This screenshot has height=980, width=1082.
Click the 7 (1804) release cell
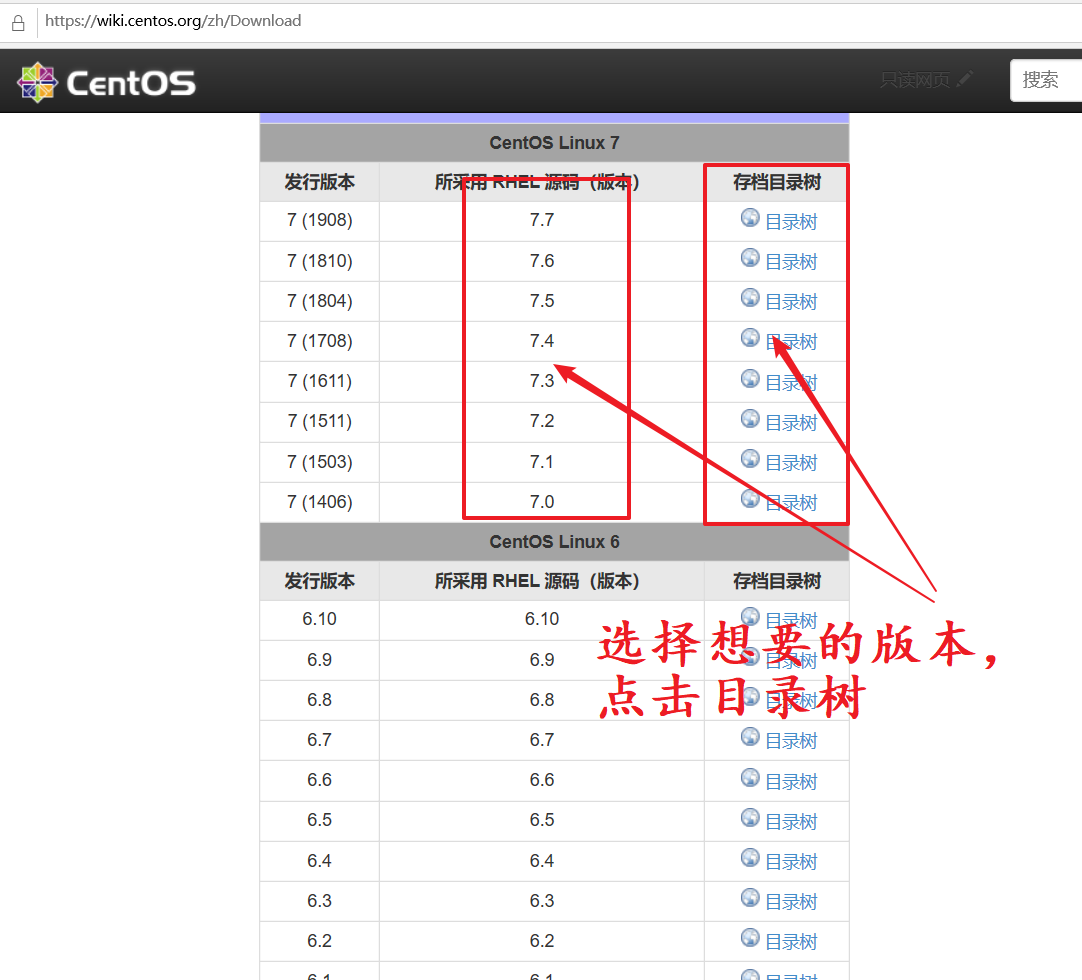pyautogui.click(x=319, y=301)
